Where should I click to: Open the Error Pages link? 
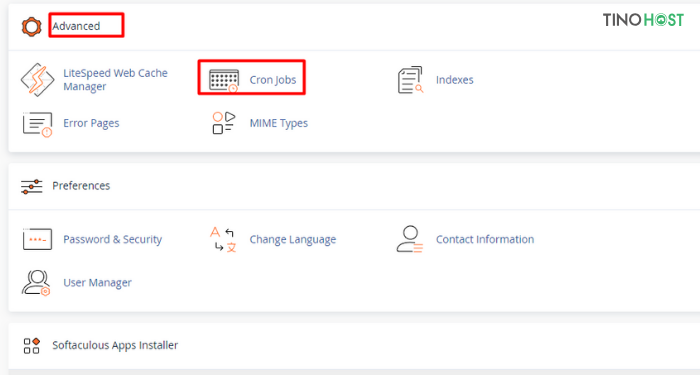coord(91,123)
